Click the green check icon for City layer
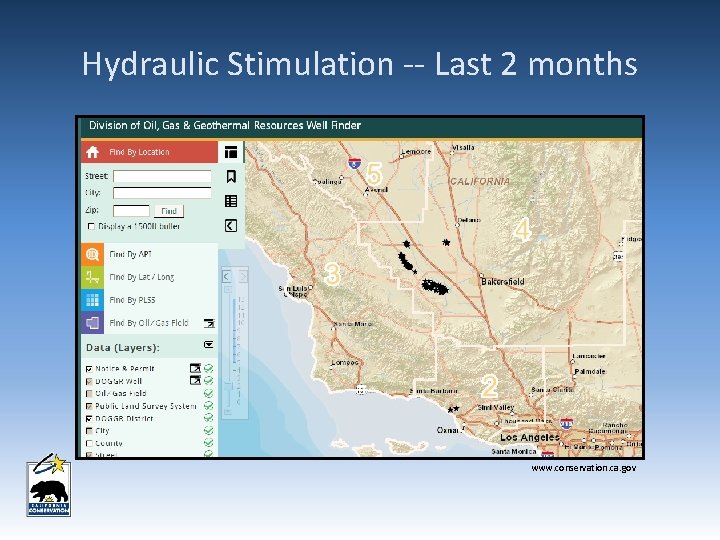Viewport: 720px width, 540px height. coord(208,430)
